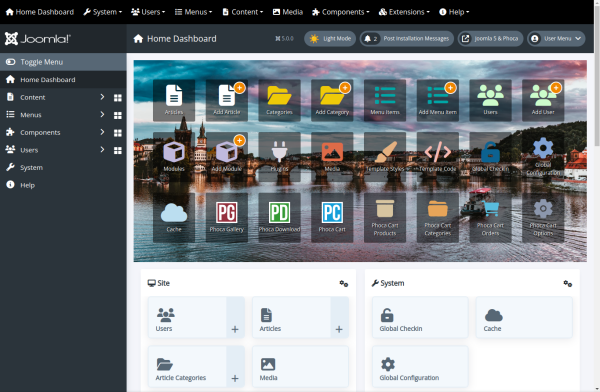
Task: Open the Help menu in the top bar
Action: tap(454, 12)
